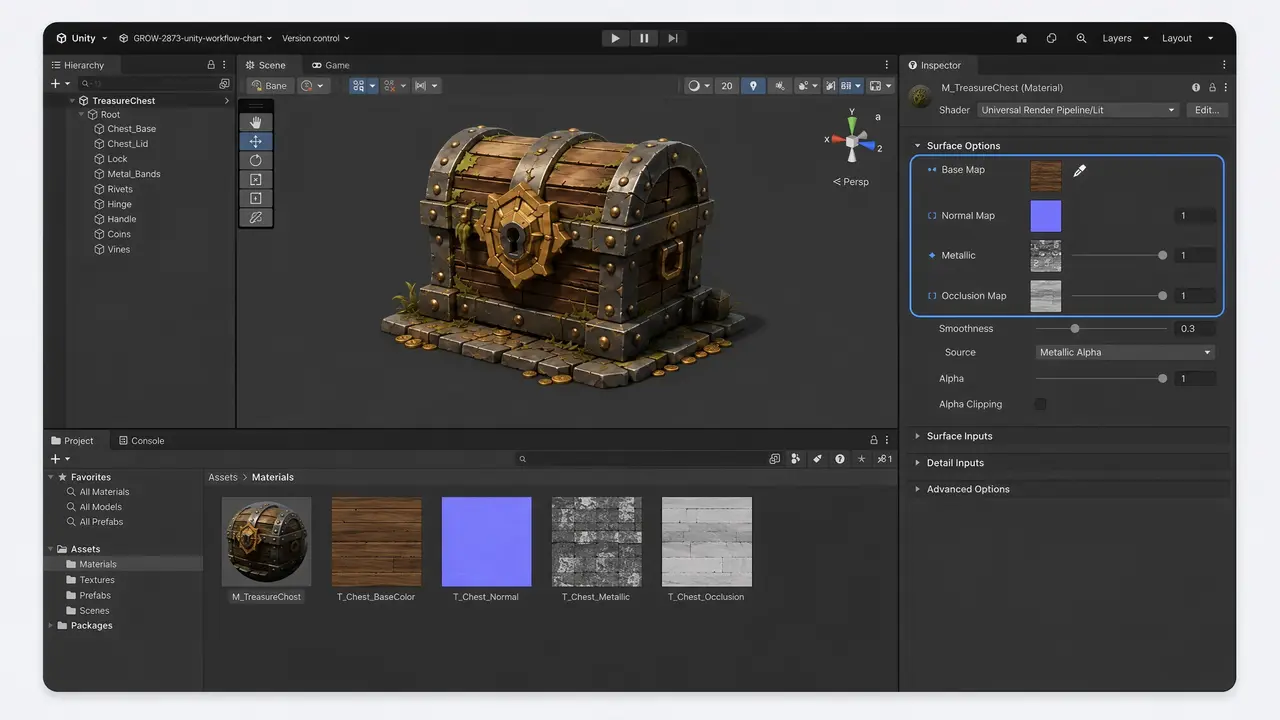
Task: Switch to the Console tab
Action: [x=141, y=440]
